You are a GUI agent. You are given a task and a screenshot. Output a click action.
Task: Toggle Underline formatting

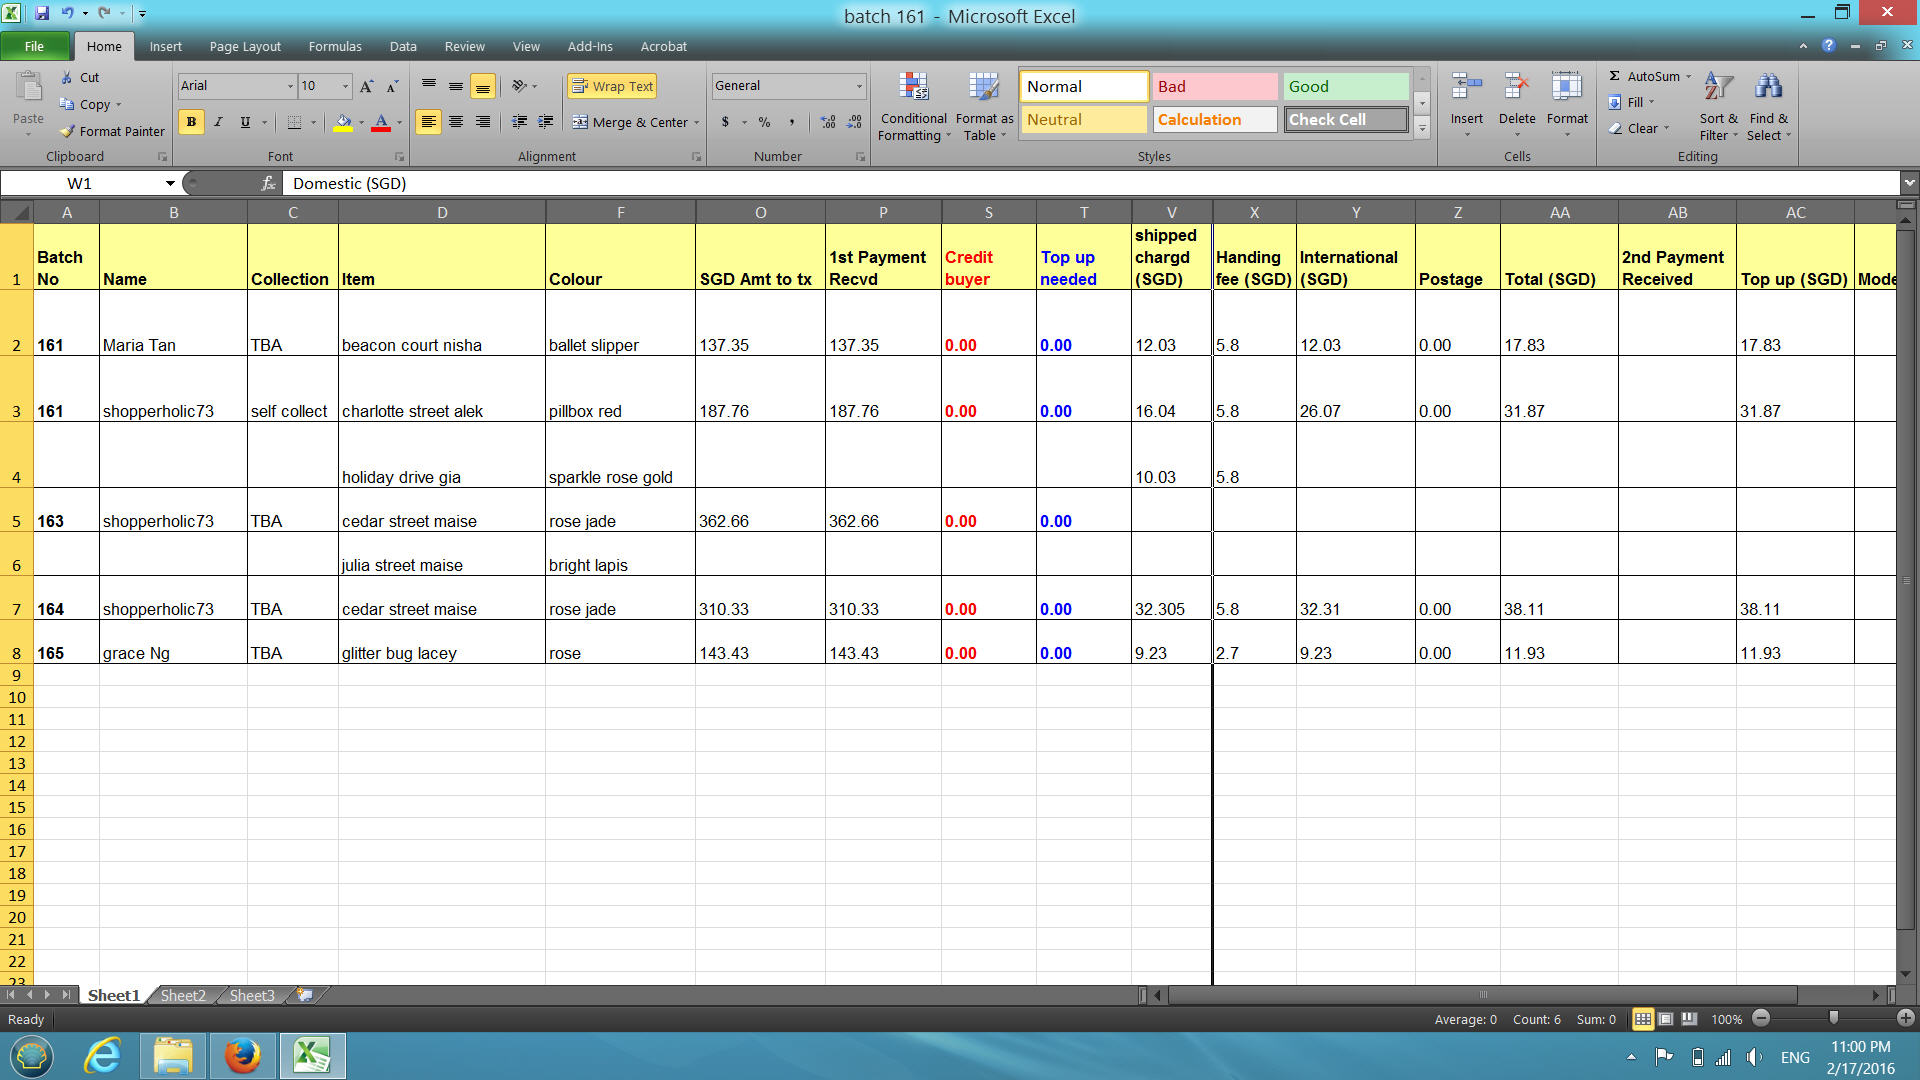pyautogui.click(x=245, y=122)
